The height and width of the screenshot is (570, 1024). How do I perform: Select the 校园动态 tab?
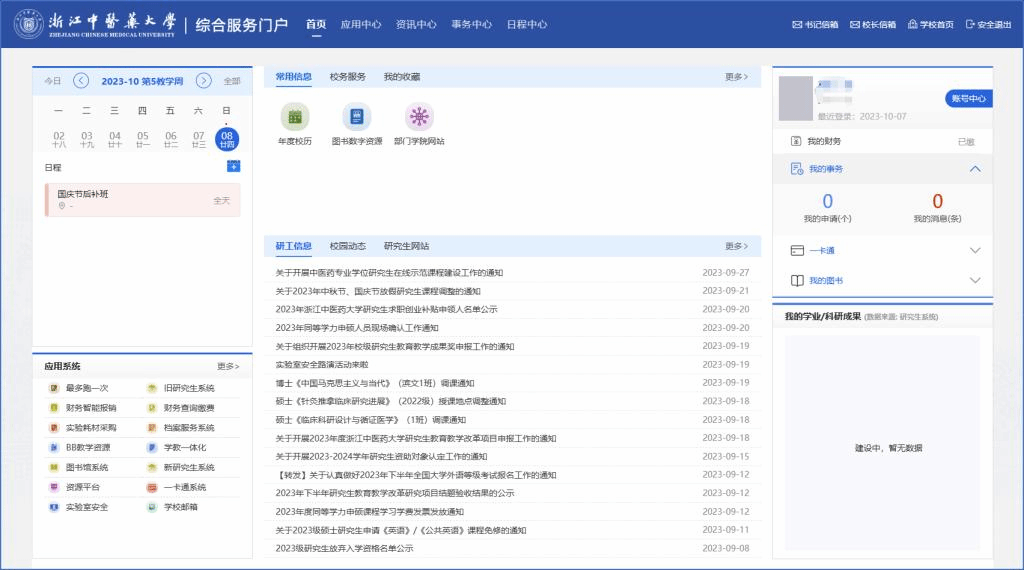(348, 246)
